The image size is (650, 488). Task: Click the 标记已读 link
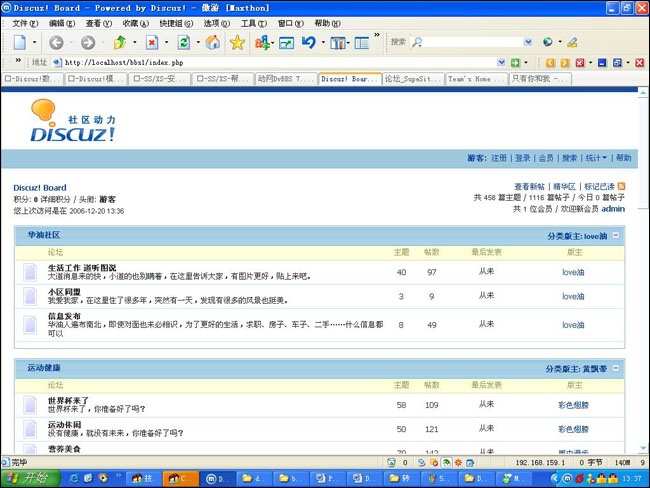tap(599, 187)
